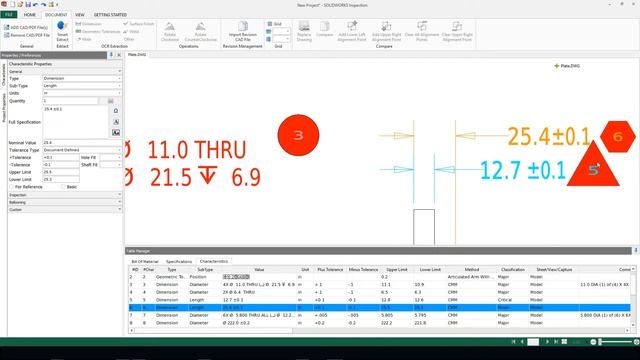
Task: Toggle the For Reference checkbox
Action: [x=11, y=187]
